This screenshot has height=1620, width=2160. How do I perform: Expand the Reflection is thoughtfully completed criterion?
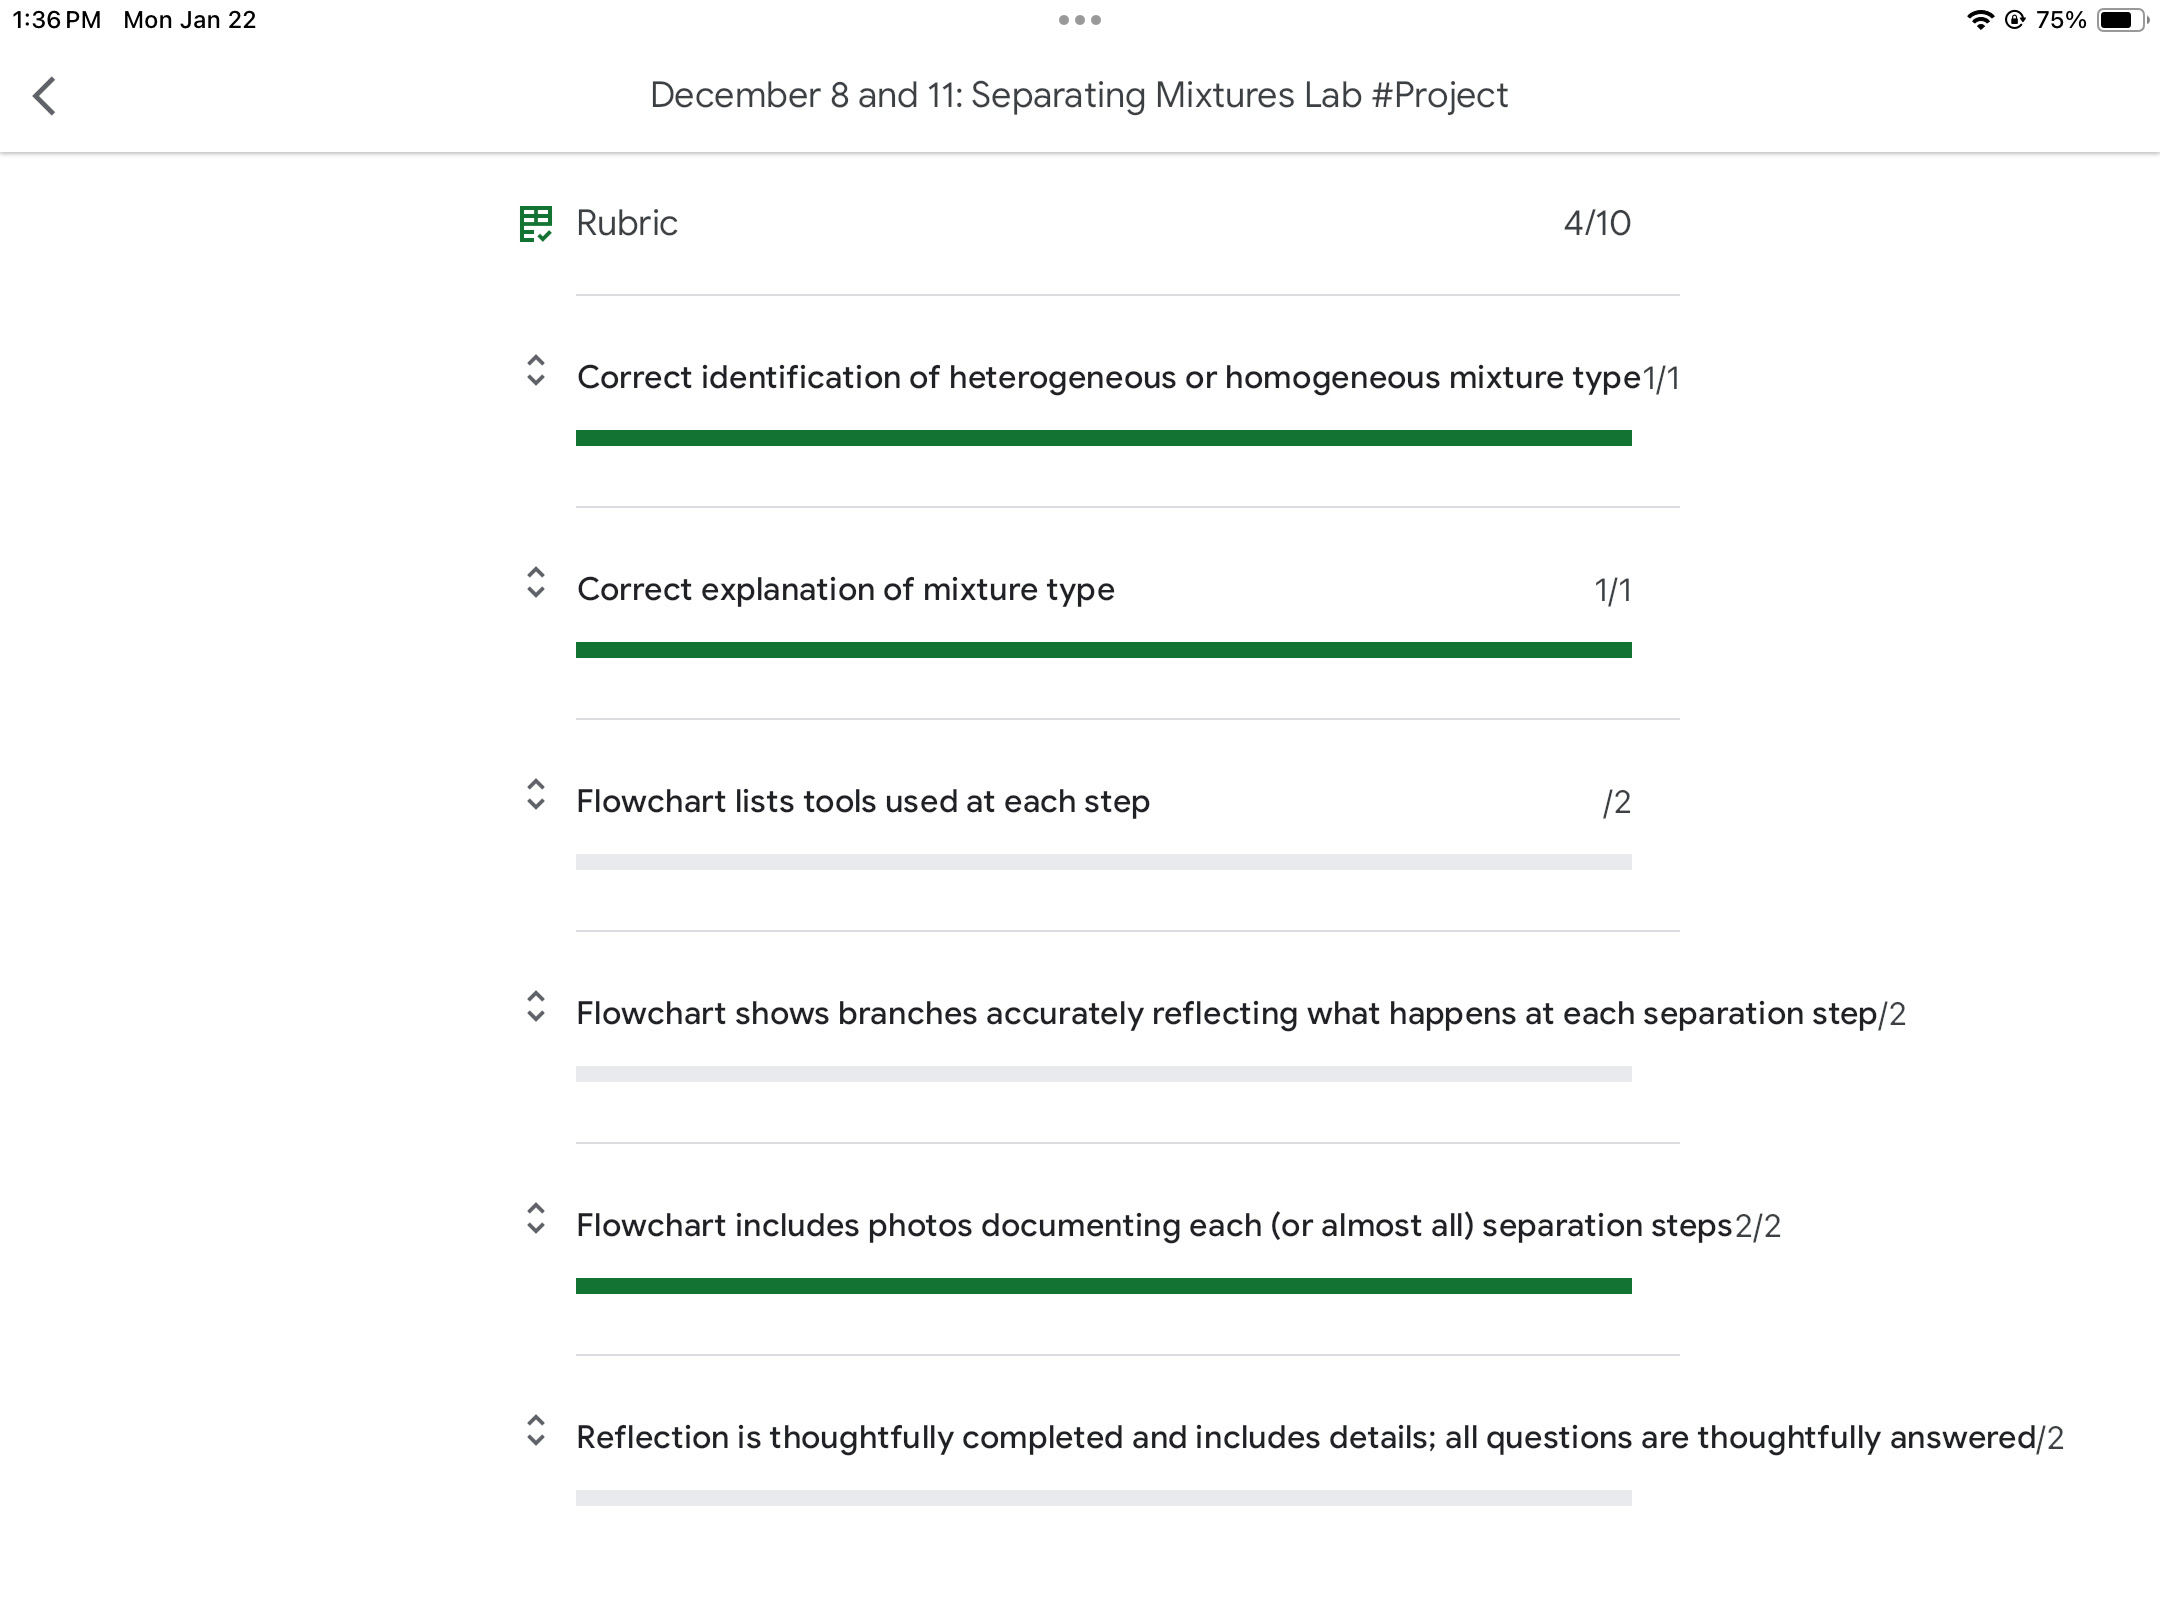(x=536, y=1431)
